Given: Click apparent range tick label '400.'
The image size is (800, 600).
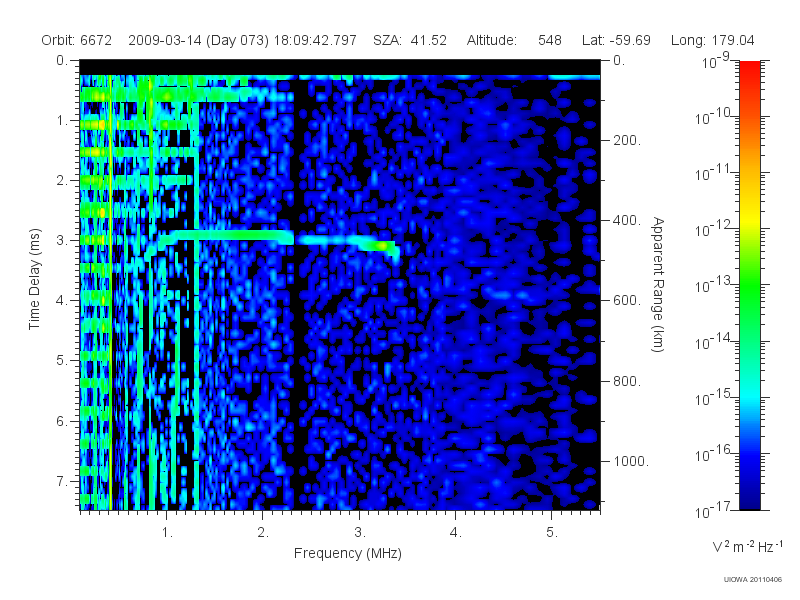Looking at the screenshot, I should [x=627, y=220].
